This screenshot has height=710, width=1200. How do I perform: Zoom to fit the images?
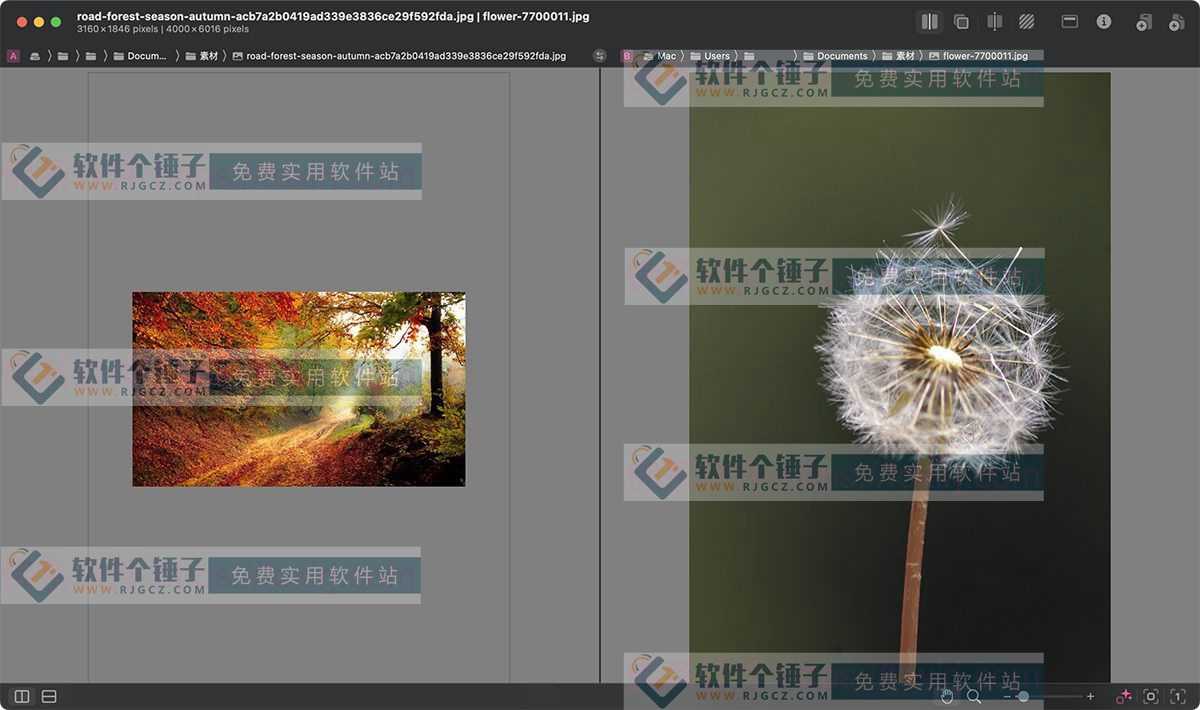point(1151,696)
